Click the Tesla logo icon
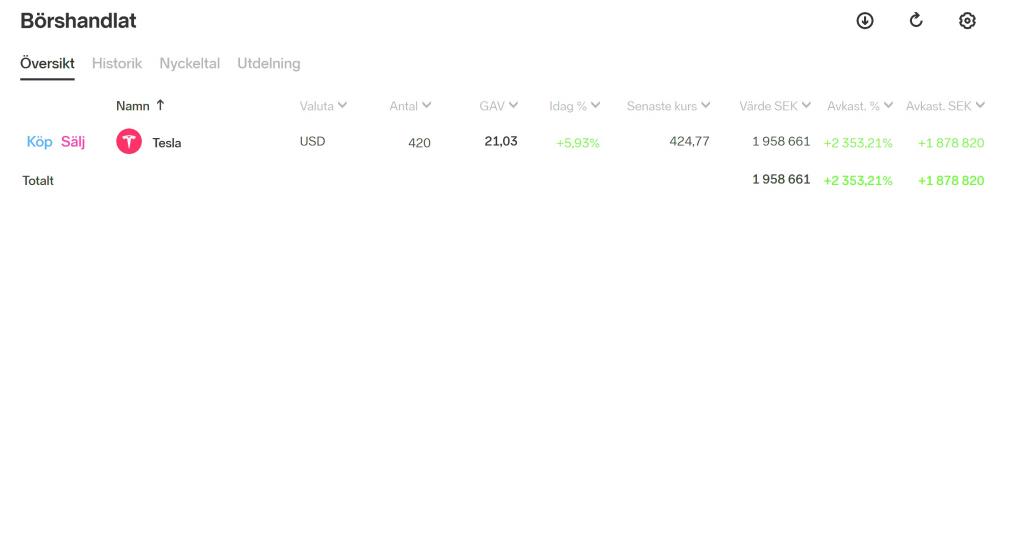This screenshot has width=1024, height=538. tap(129, 142)
